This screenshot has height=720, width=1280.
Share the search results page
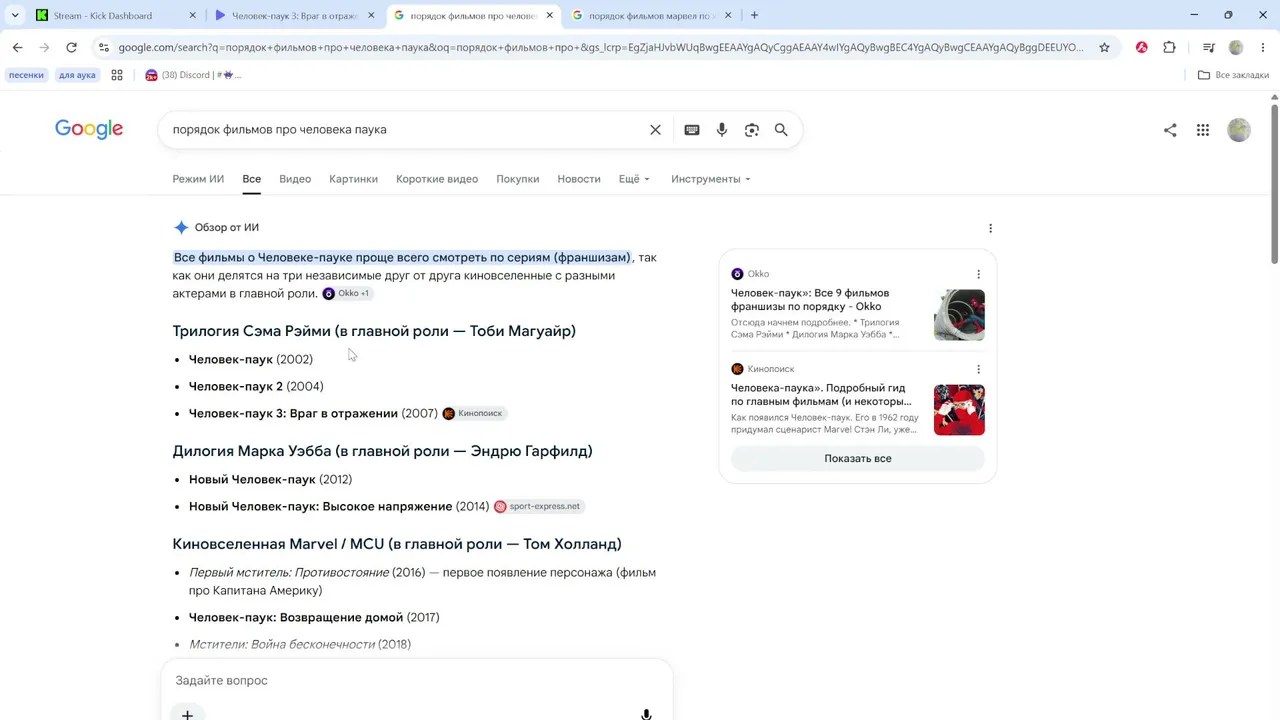click(1170, 130)
